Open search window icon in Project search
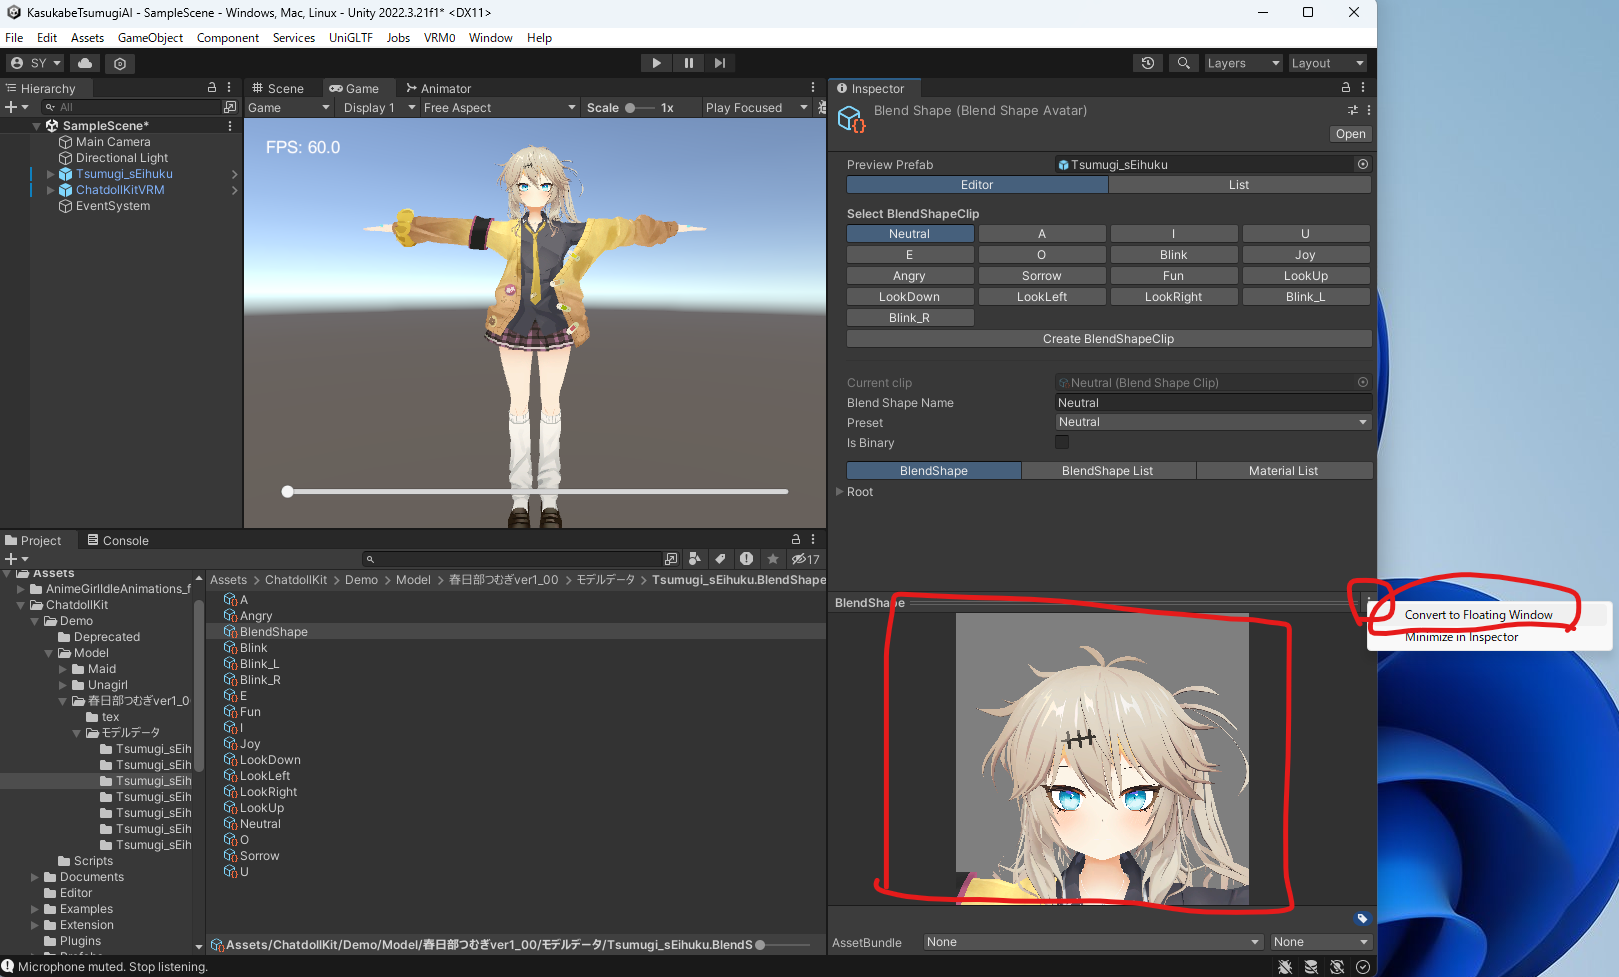 coord(671,559)
